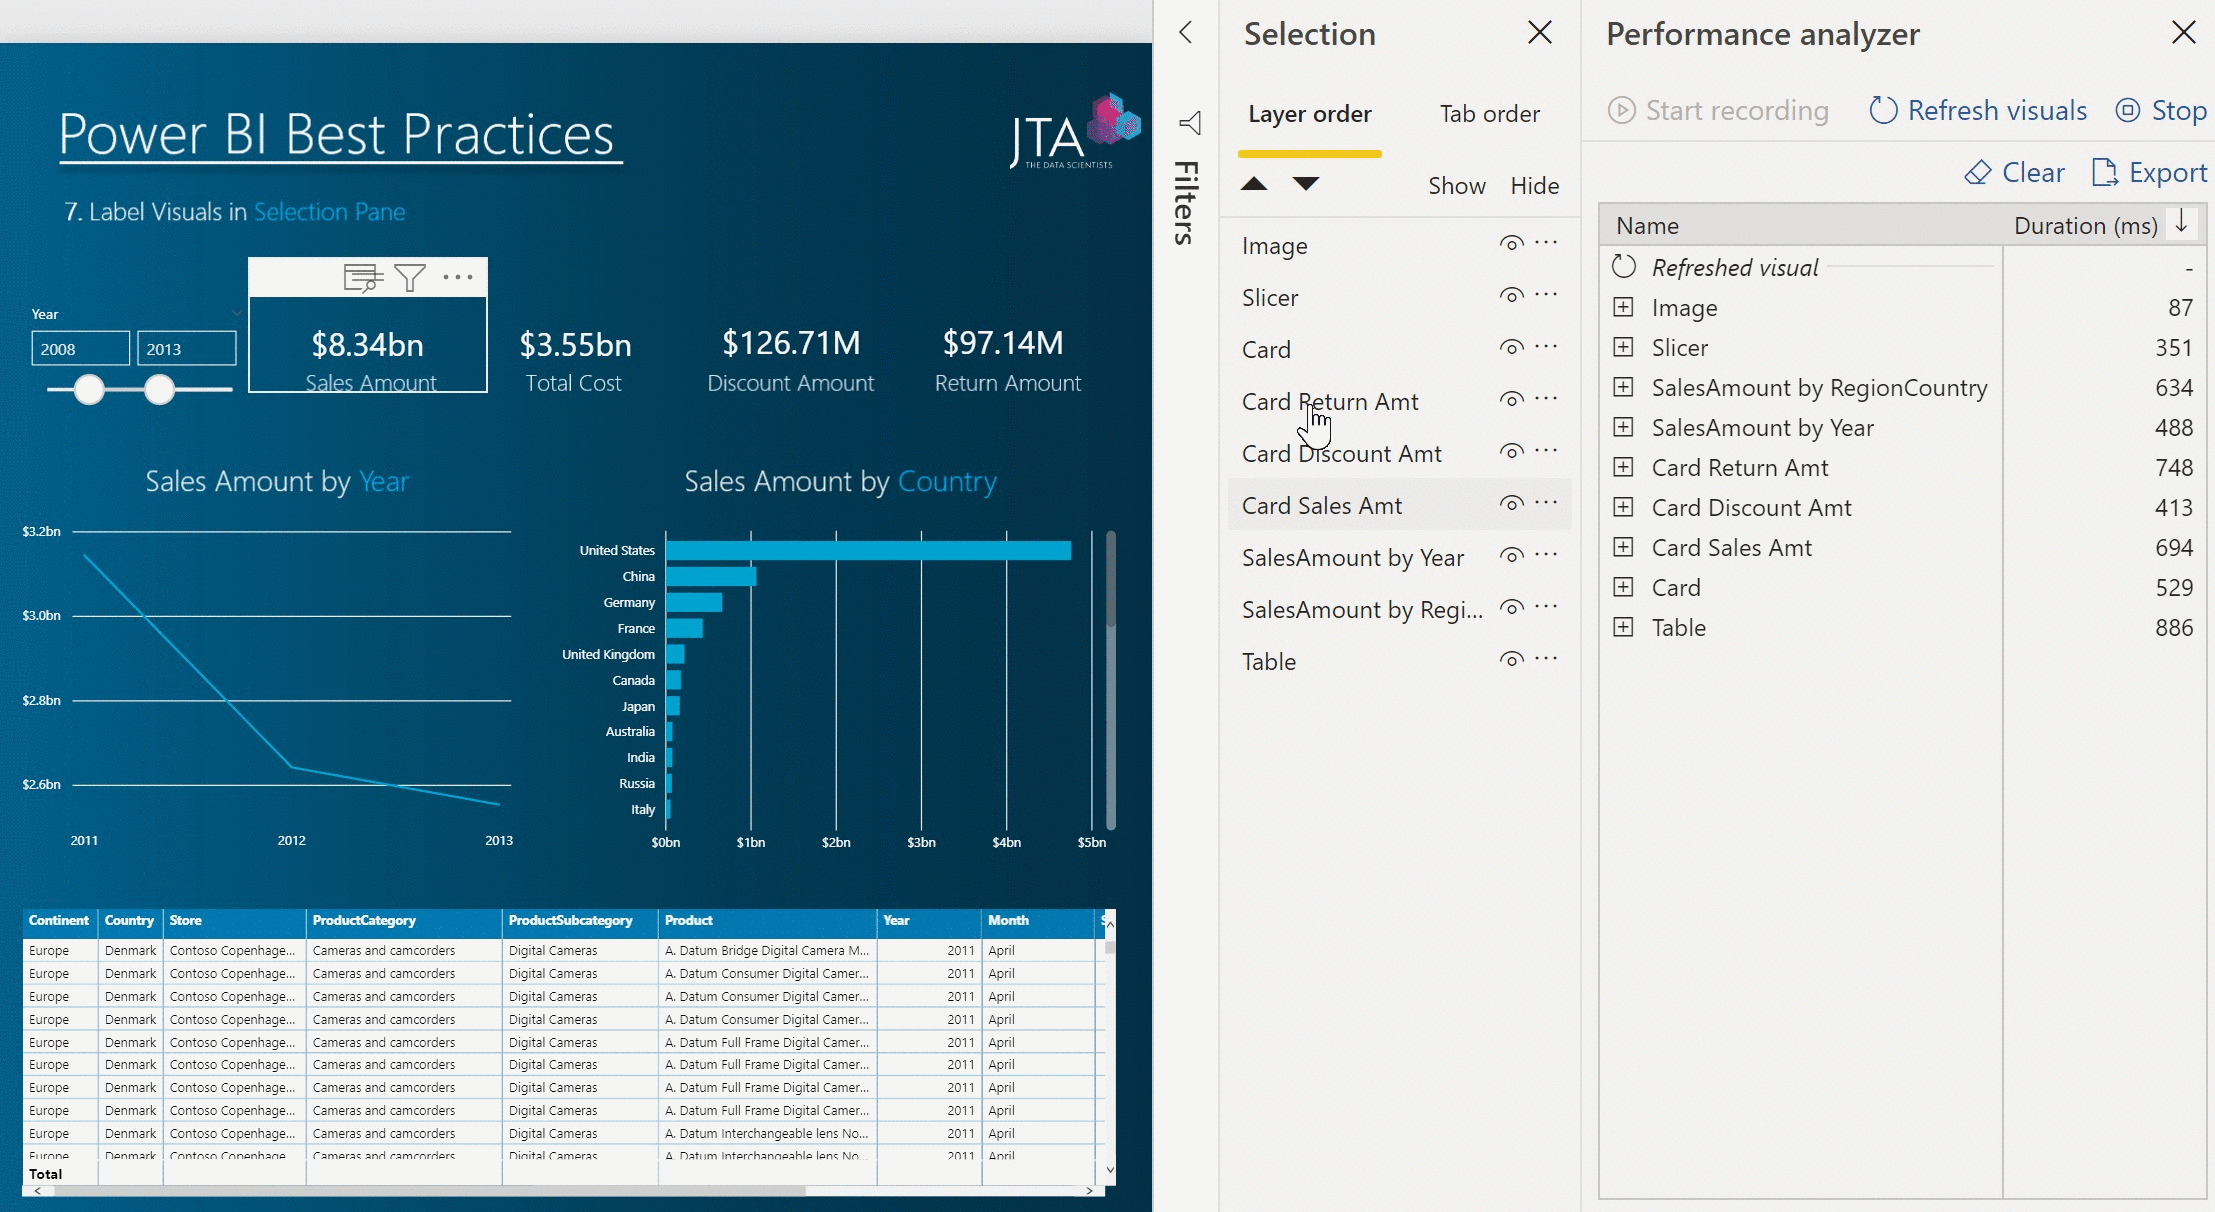Hide the Card layer via eye icon
2215x1212 pixels.
tap(1511, 348)
